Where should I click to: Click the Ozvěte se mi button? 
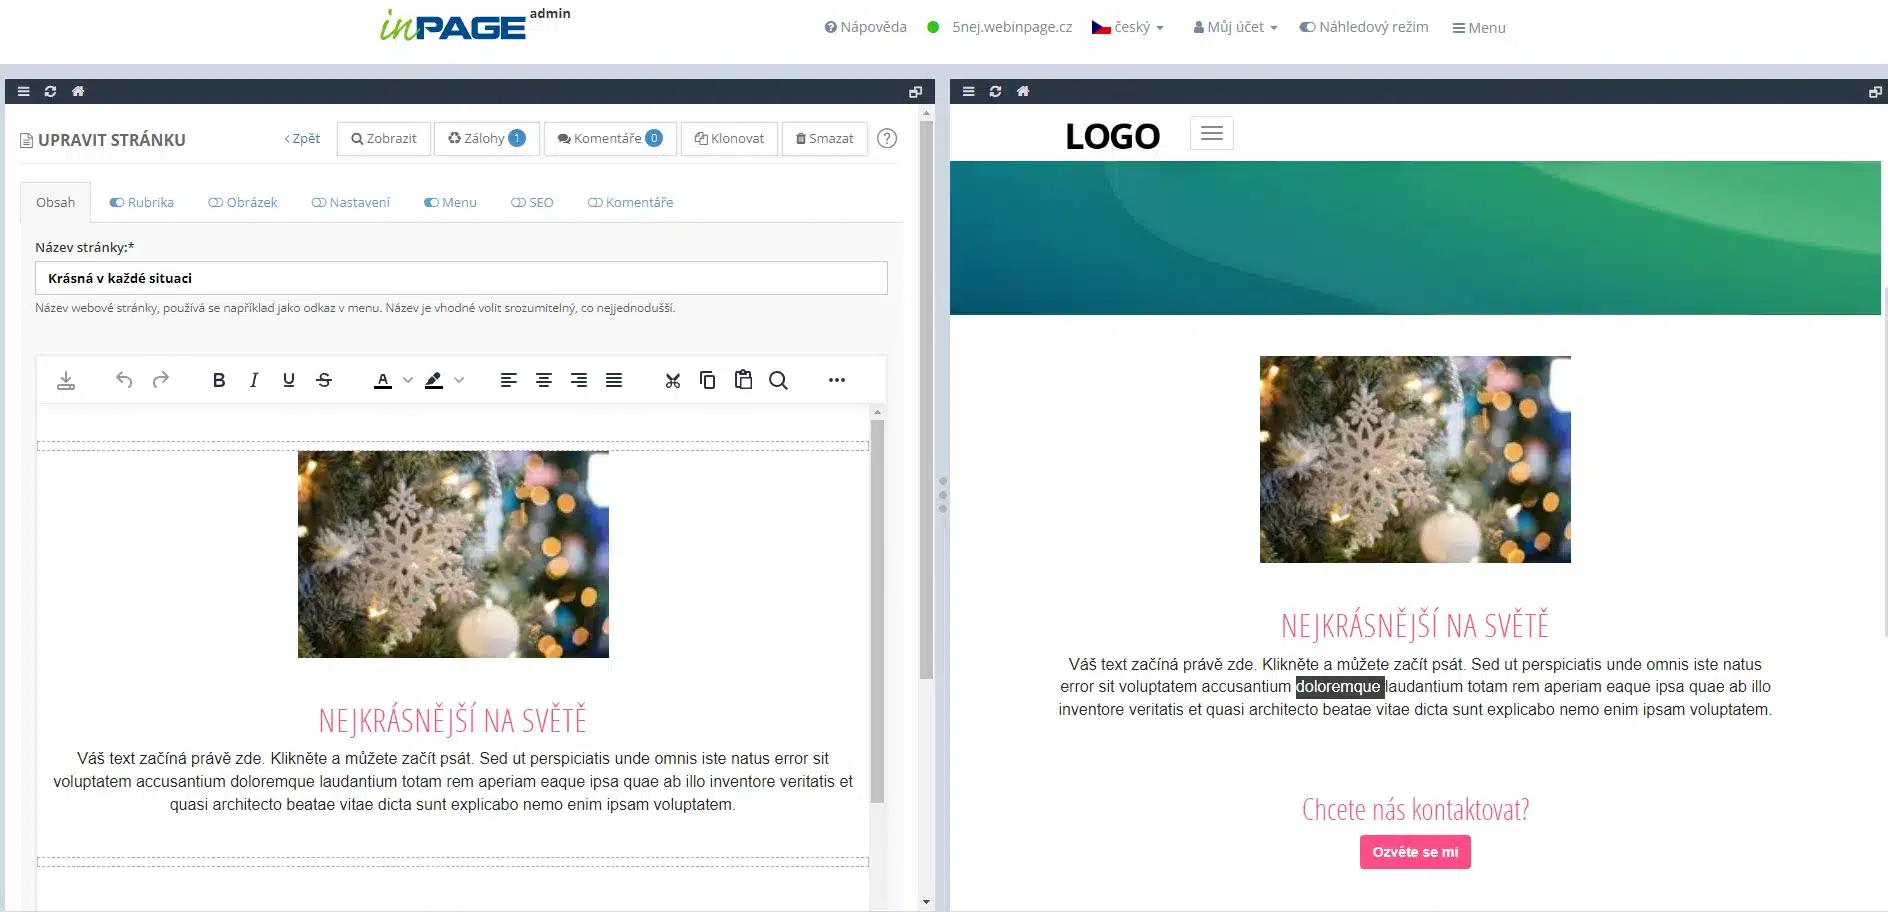[1415, 852]
